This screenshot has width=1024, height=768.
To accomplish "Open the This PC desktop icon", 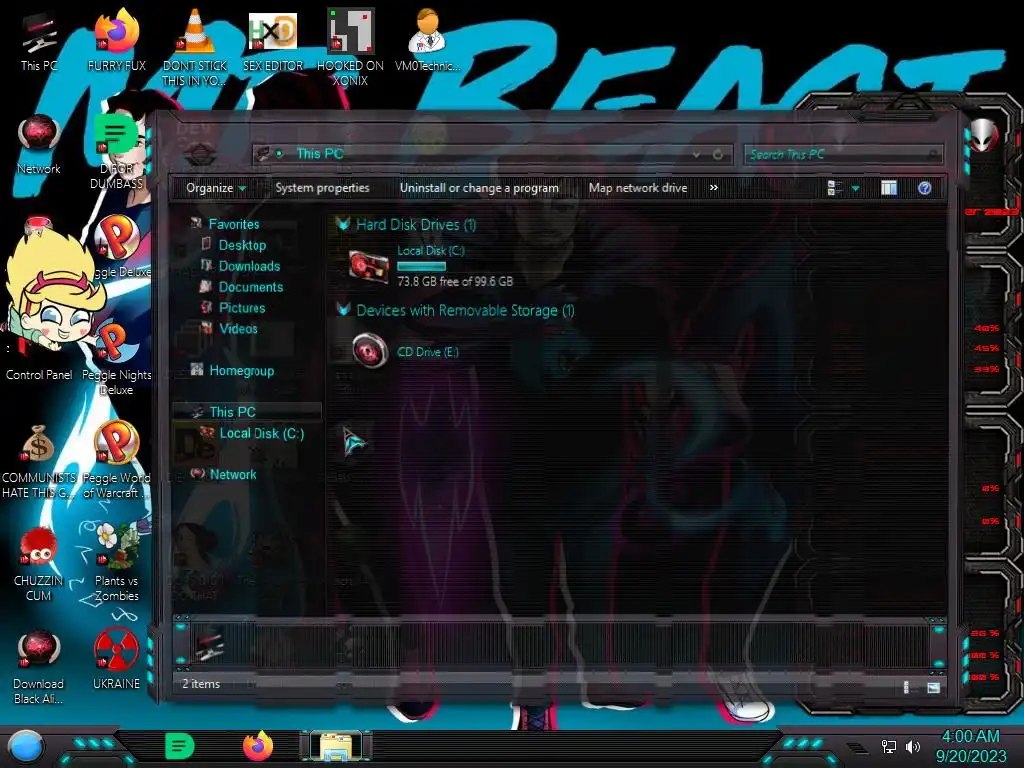I will [39, 40].
